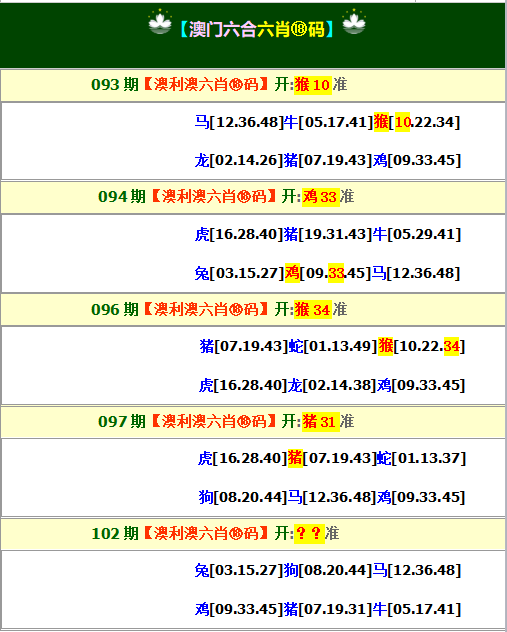Click 虎[16.28.40] under period 096
507x632 pixels.
243,385
